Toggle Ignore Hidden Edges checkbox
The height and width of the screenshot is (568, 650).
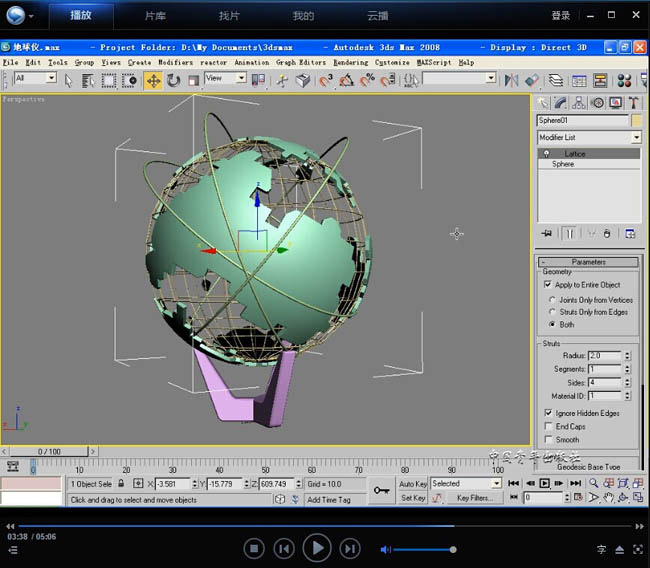548,413
